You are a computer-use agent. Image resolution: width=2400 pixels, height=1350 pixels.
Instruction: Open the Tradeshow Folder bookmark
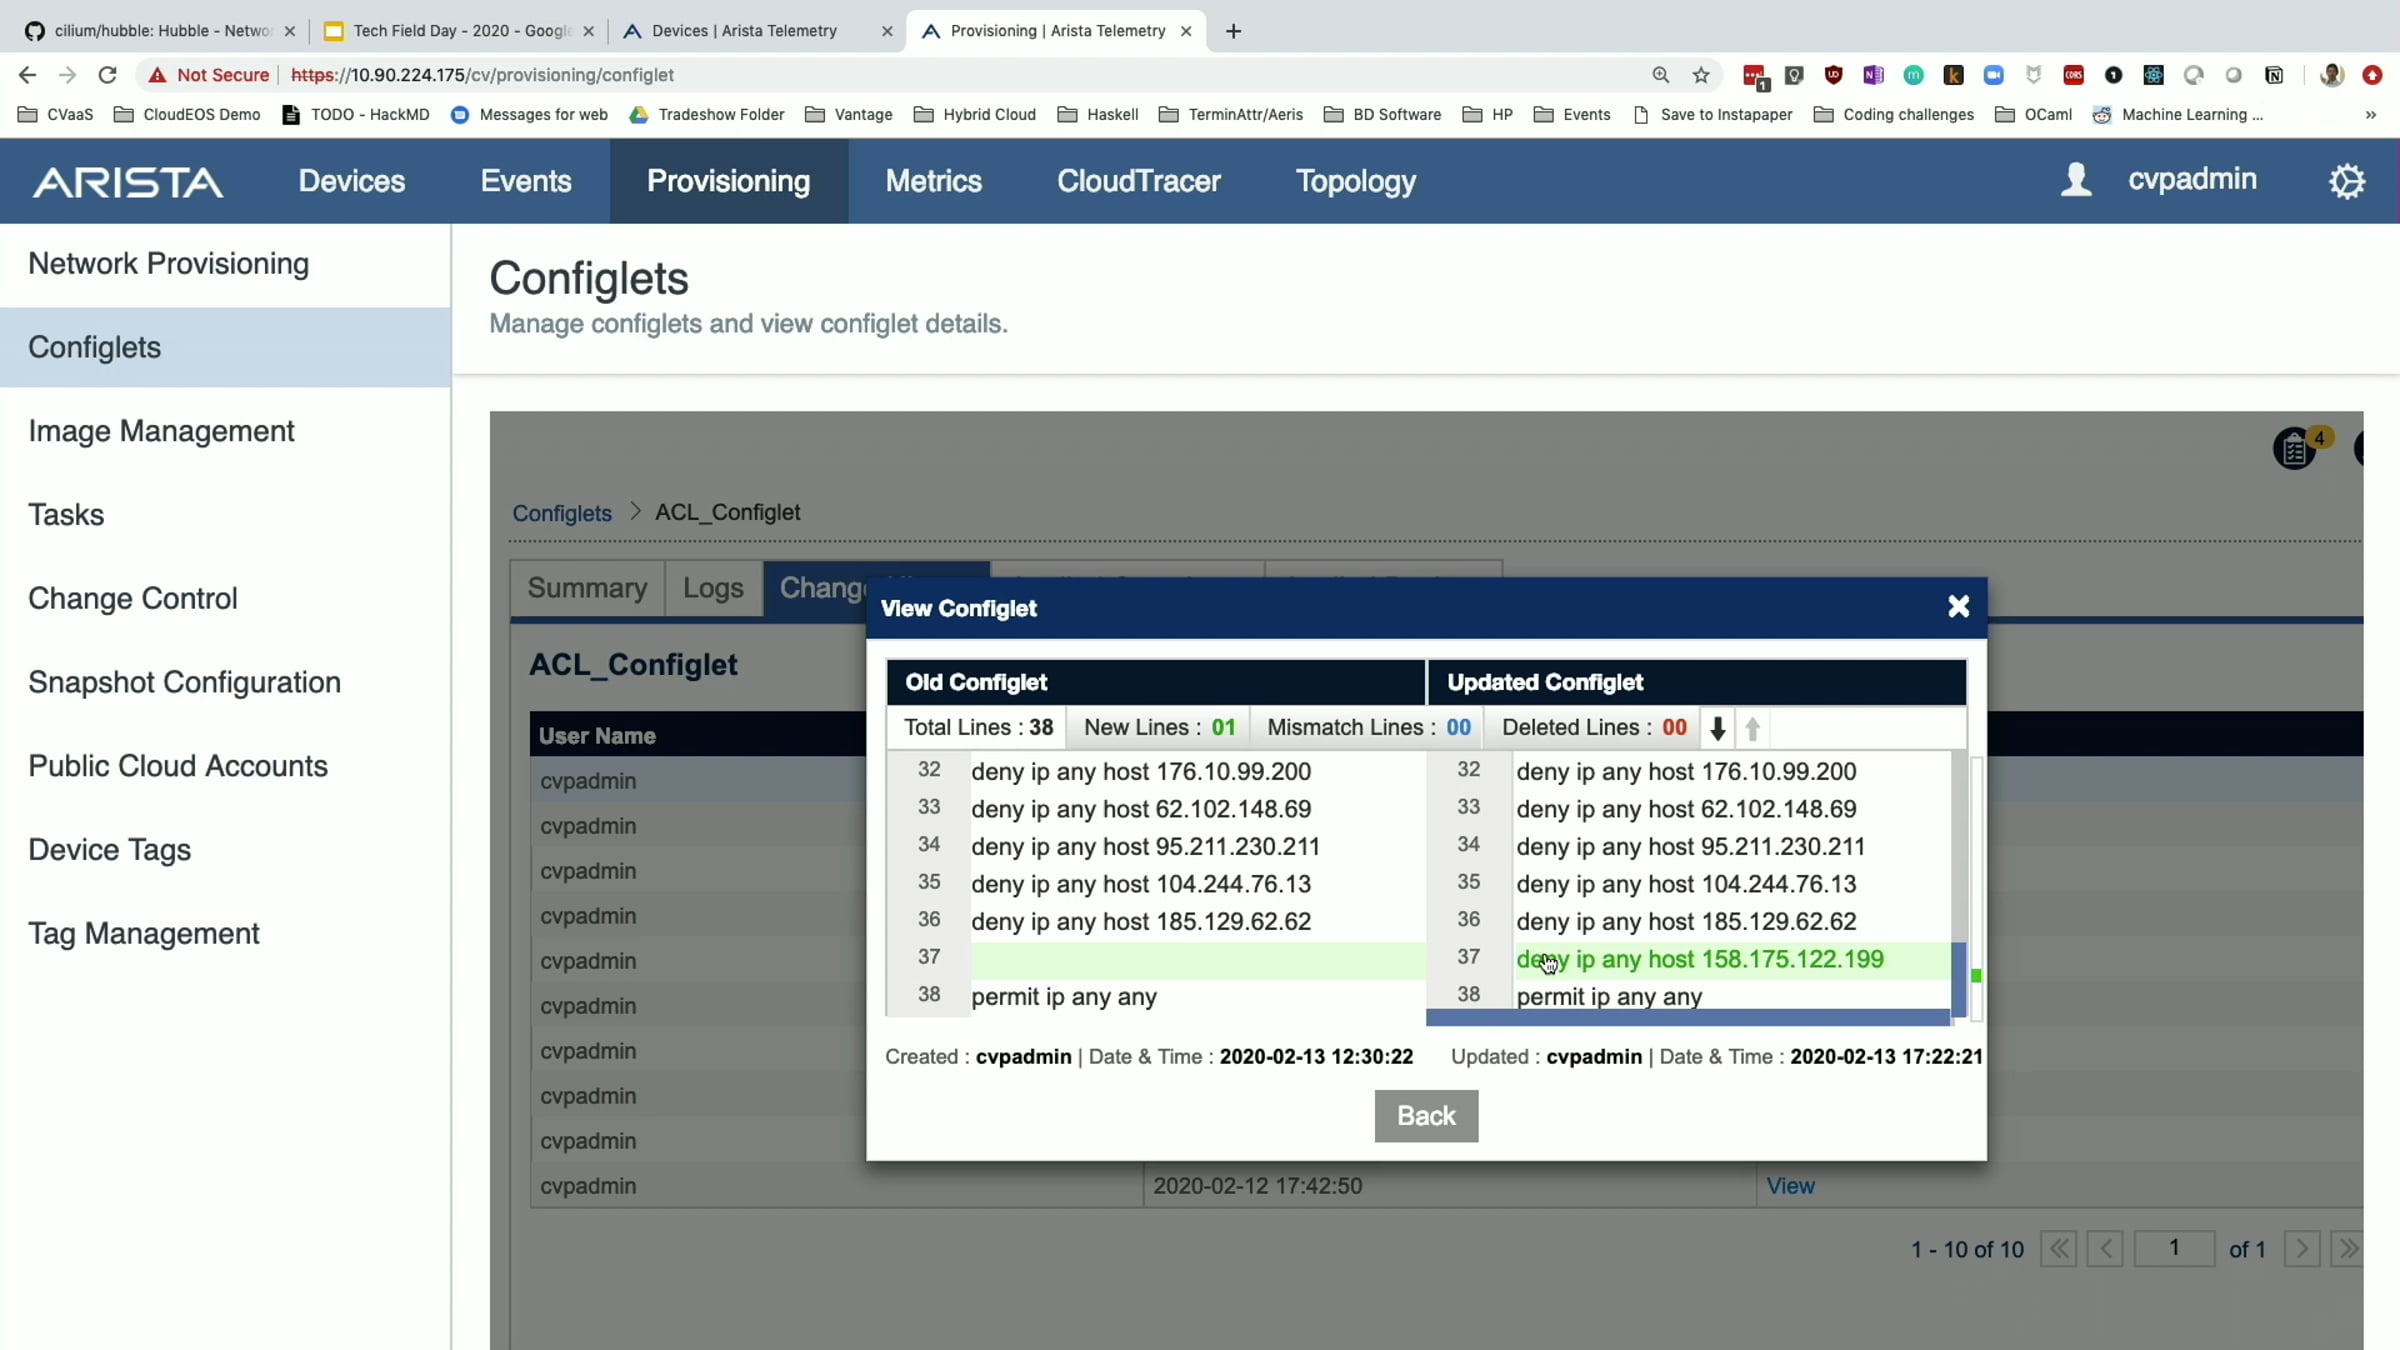(707, 115)
